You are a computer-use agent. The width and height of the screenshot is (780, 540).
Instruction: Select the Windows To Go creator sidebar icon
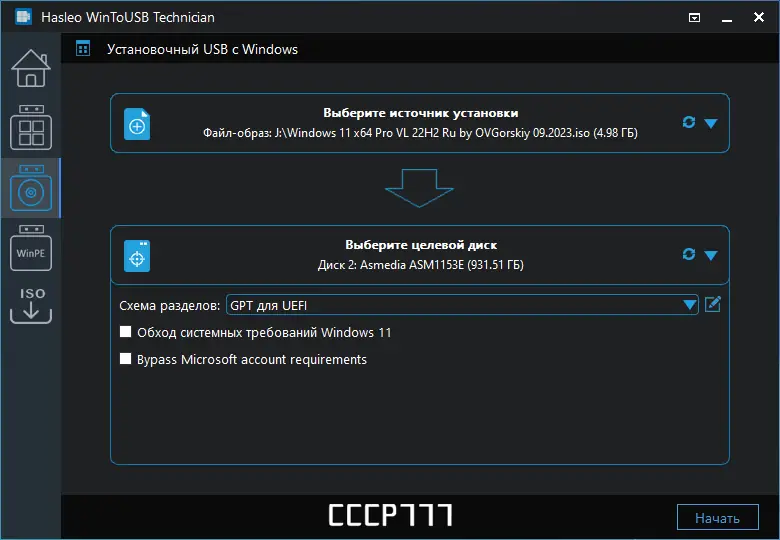point(31,127)
